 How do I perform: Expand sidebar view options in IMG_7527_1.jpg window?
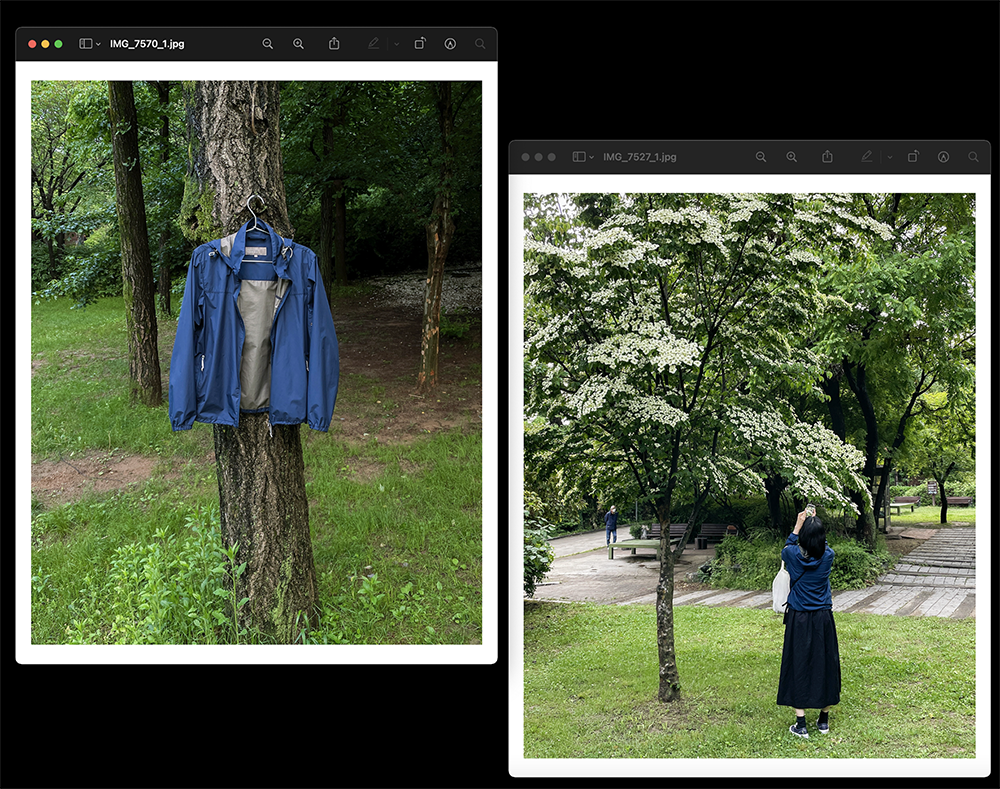(x=591, y=157)
